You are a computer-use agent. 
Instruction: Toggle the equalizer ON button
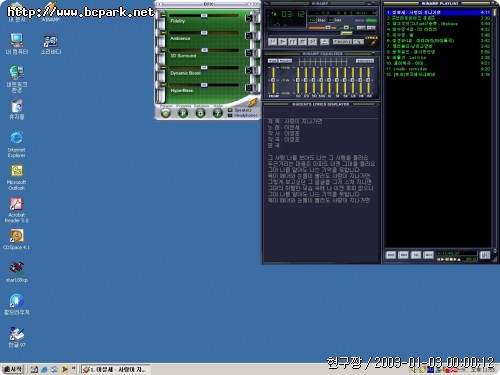pyautogui.click(x=272, y=61)
